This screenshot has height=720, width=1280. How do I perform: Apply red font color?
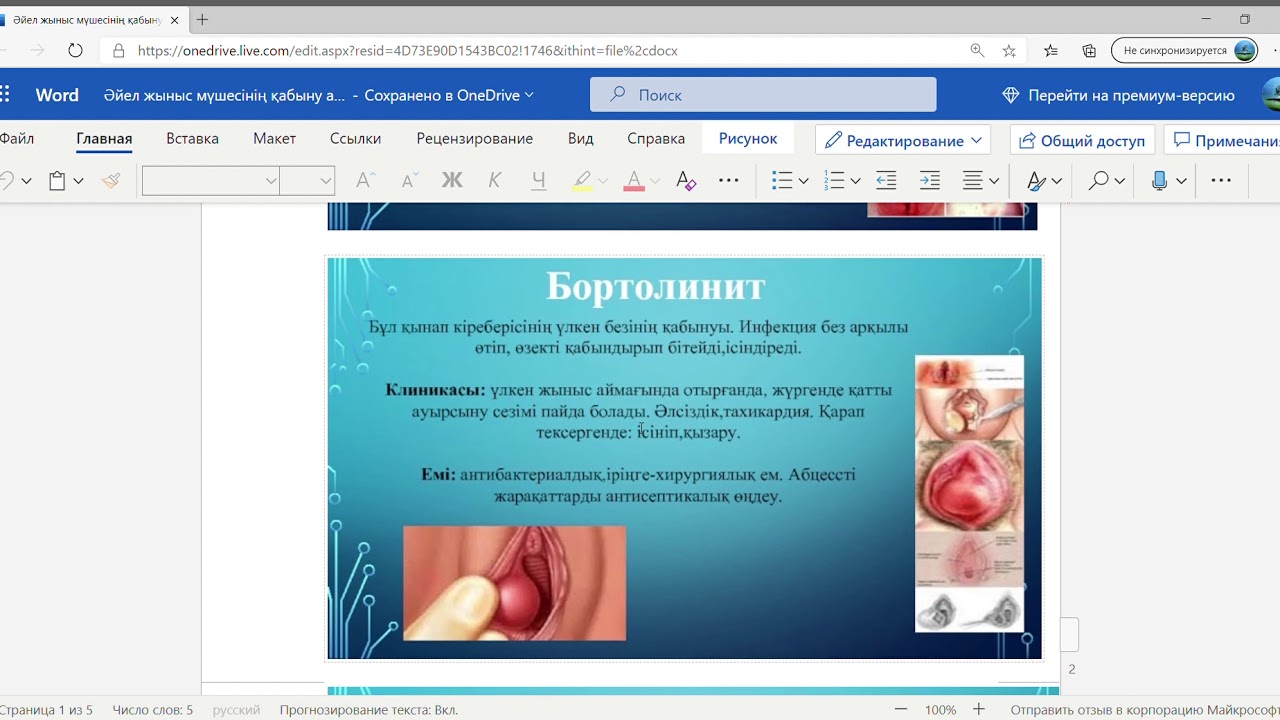coord(634,181)
